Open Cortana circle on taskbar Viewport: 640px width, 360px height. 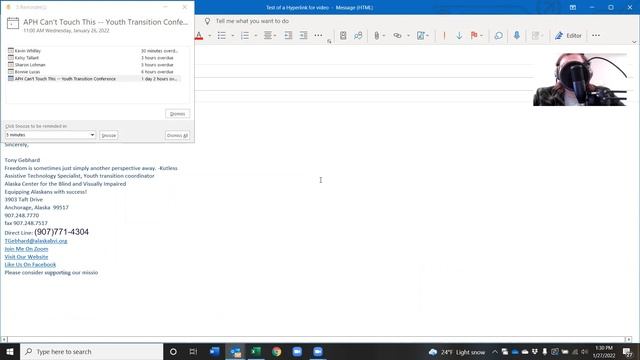point(173,351)
